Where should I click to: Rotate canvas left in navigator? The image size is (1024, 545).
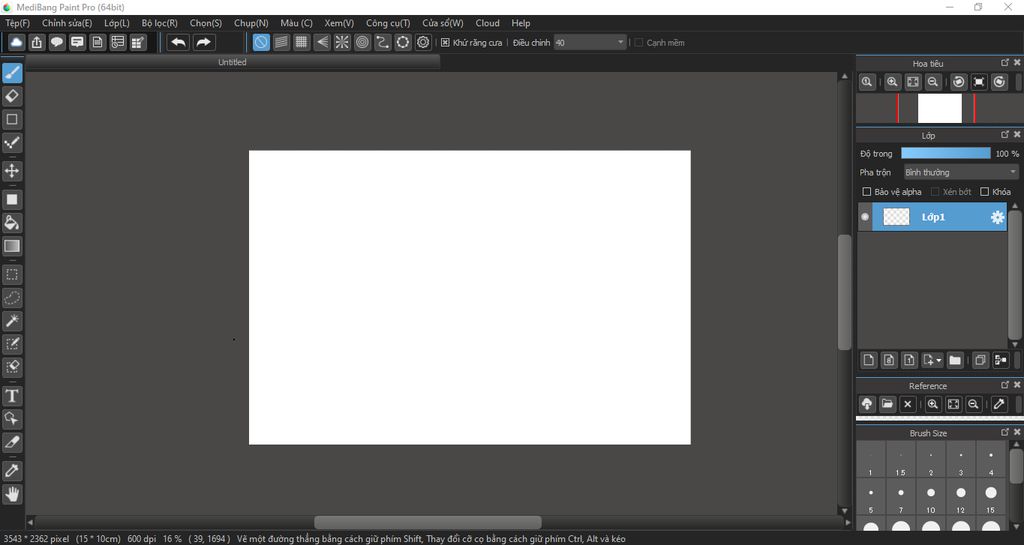click(x=959, y=82)
